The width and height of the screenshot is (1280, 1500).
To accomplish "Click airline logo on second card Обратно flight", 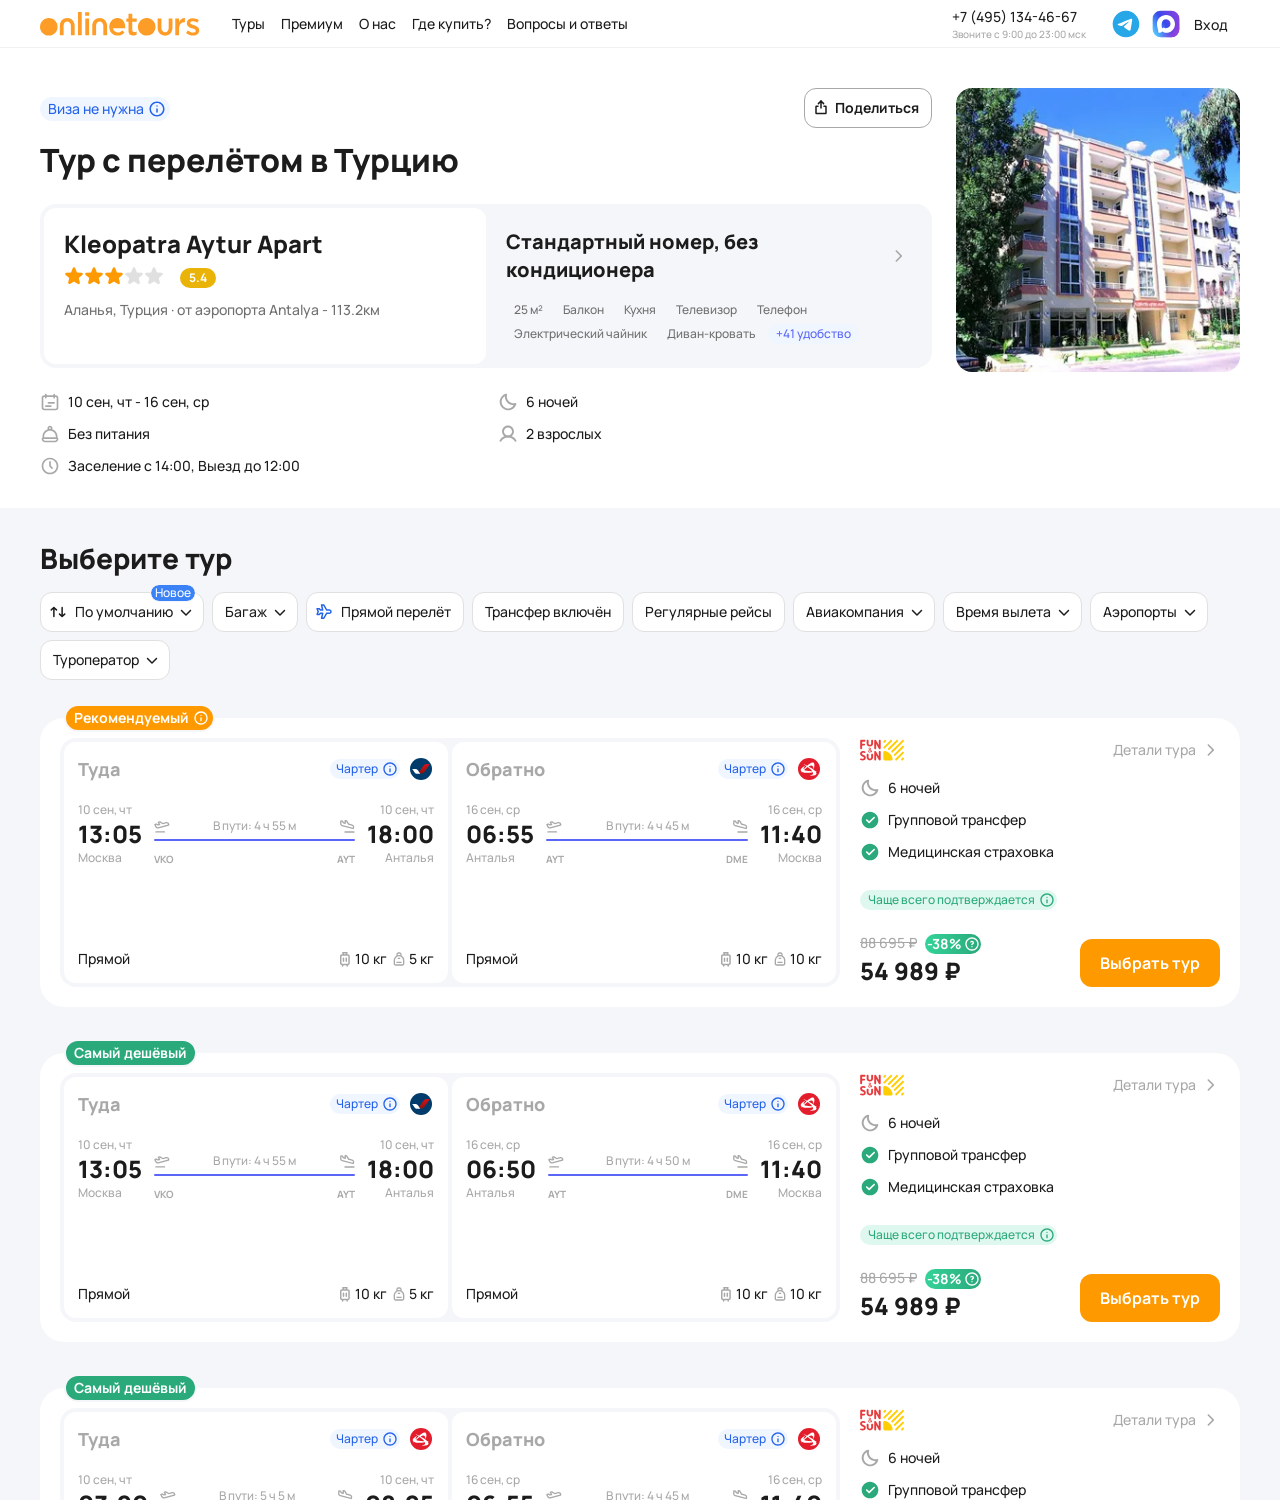I will (809, 1104).
